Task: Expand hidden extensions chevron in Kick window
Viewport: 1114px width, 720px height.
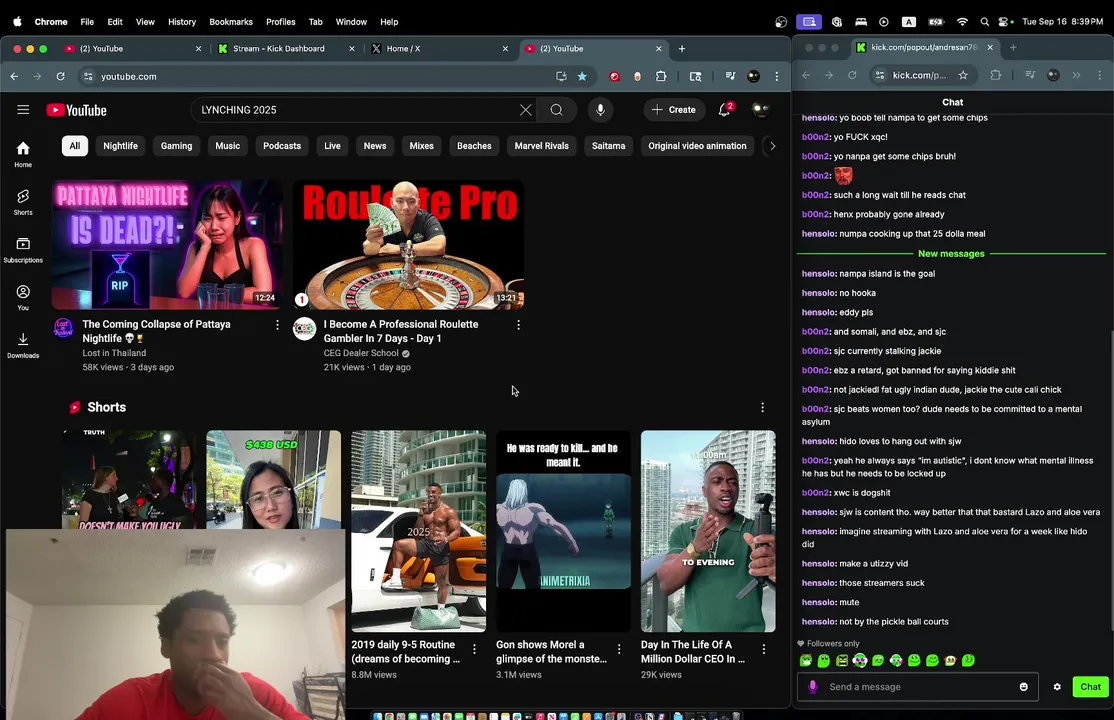Action: pyautogui.click(x=1076, y=75)
